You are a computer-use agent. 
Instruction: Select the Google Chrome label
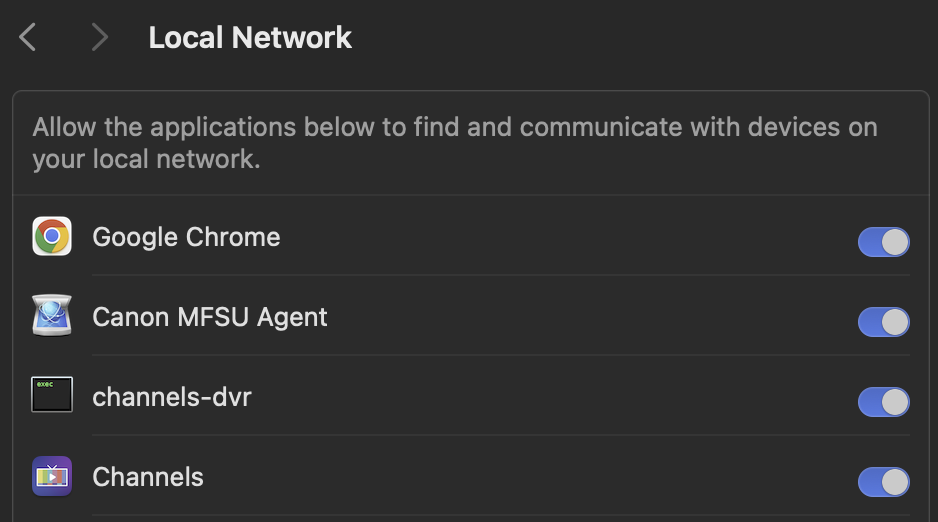186,237
